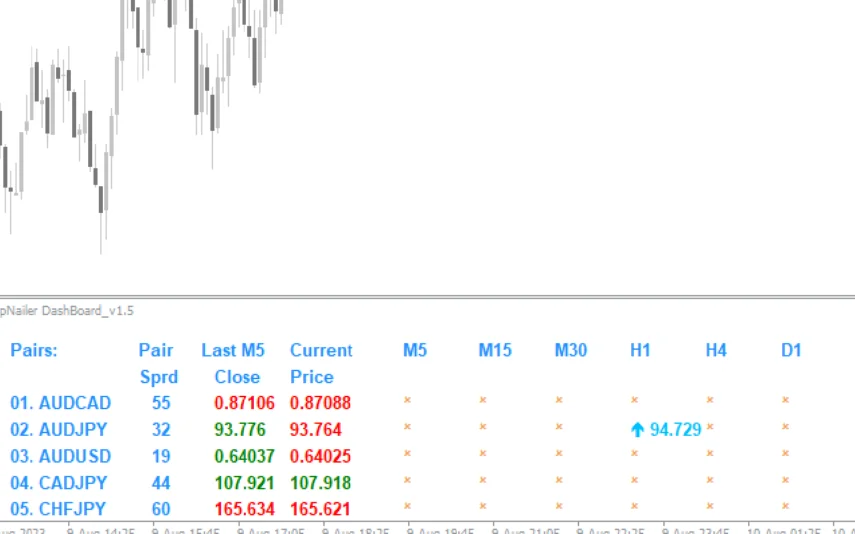Click the Pairs: header label

tap(34, 350)
